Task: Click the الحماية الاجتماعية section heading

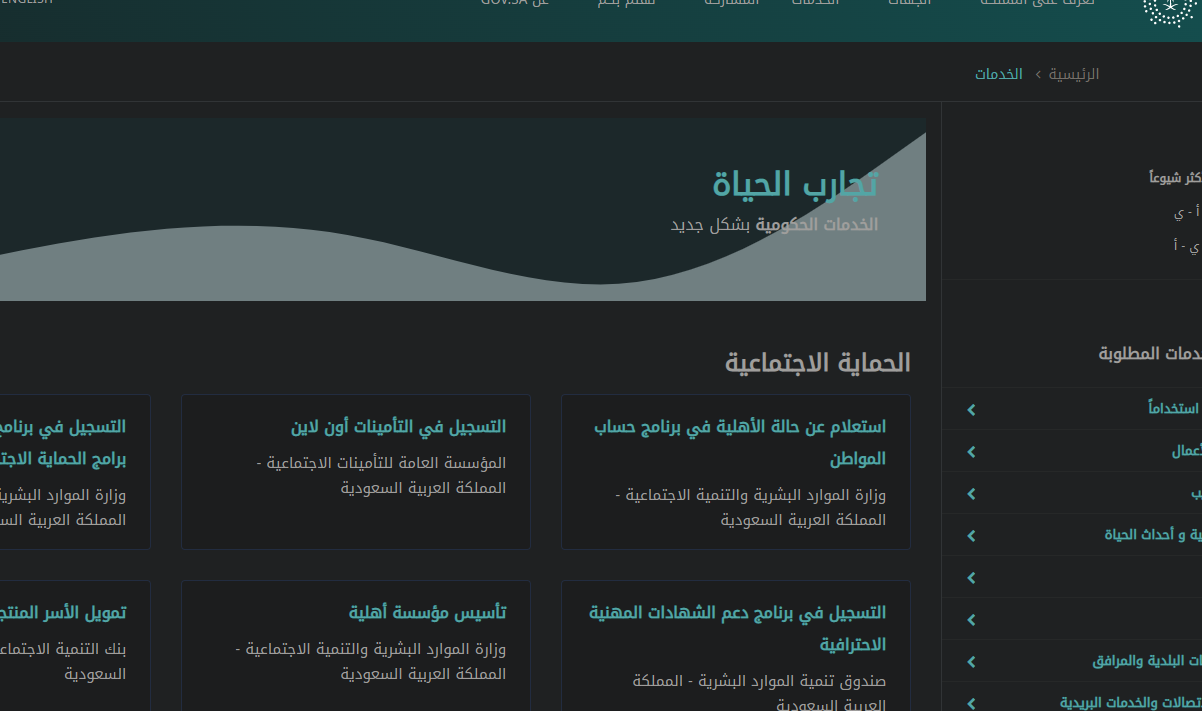Action: point(818,363)
